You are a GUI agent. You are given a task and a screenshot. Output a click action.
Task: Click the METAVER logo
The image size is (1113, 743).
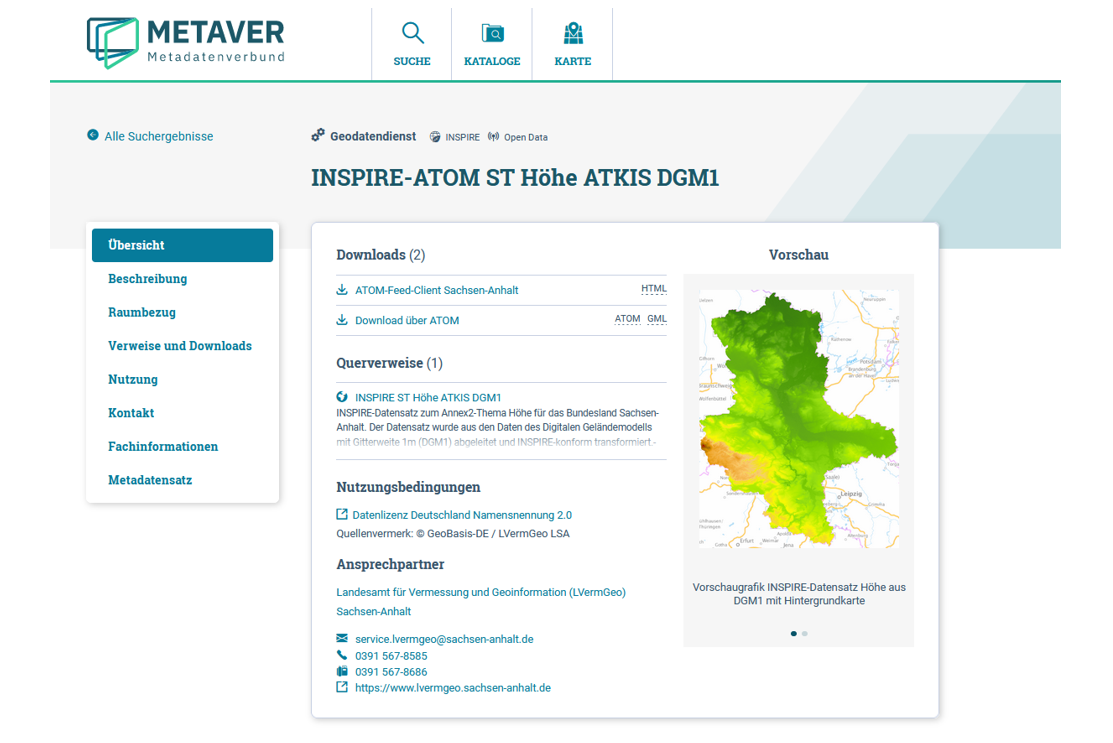pos(185,42)
